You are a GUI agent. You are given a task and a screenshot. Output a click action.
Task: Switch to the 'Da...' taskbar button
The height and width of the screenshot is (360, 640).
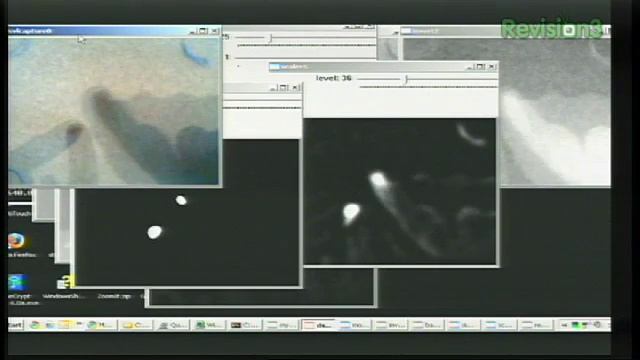coord(426,325)
